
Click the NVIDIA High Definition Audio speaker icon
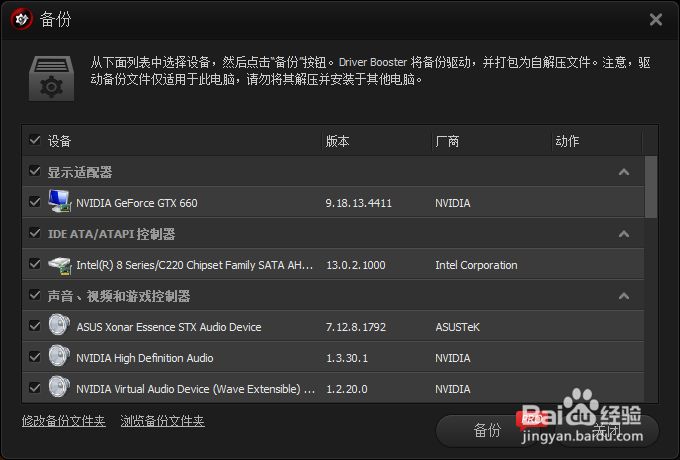click(x=59, y=356)
